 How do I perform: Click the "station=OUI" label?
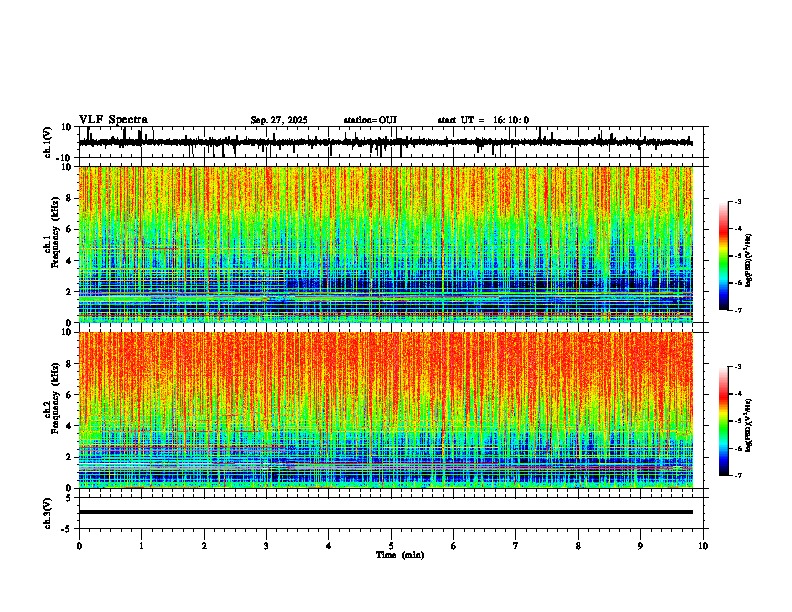click(370, 120)
